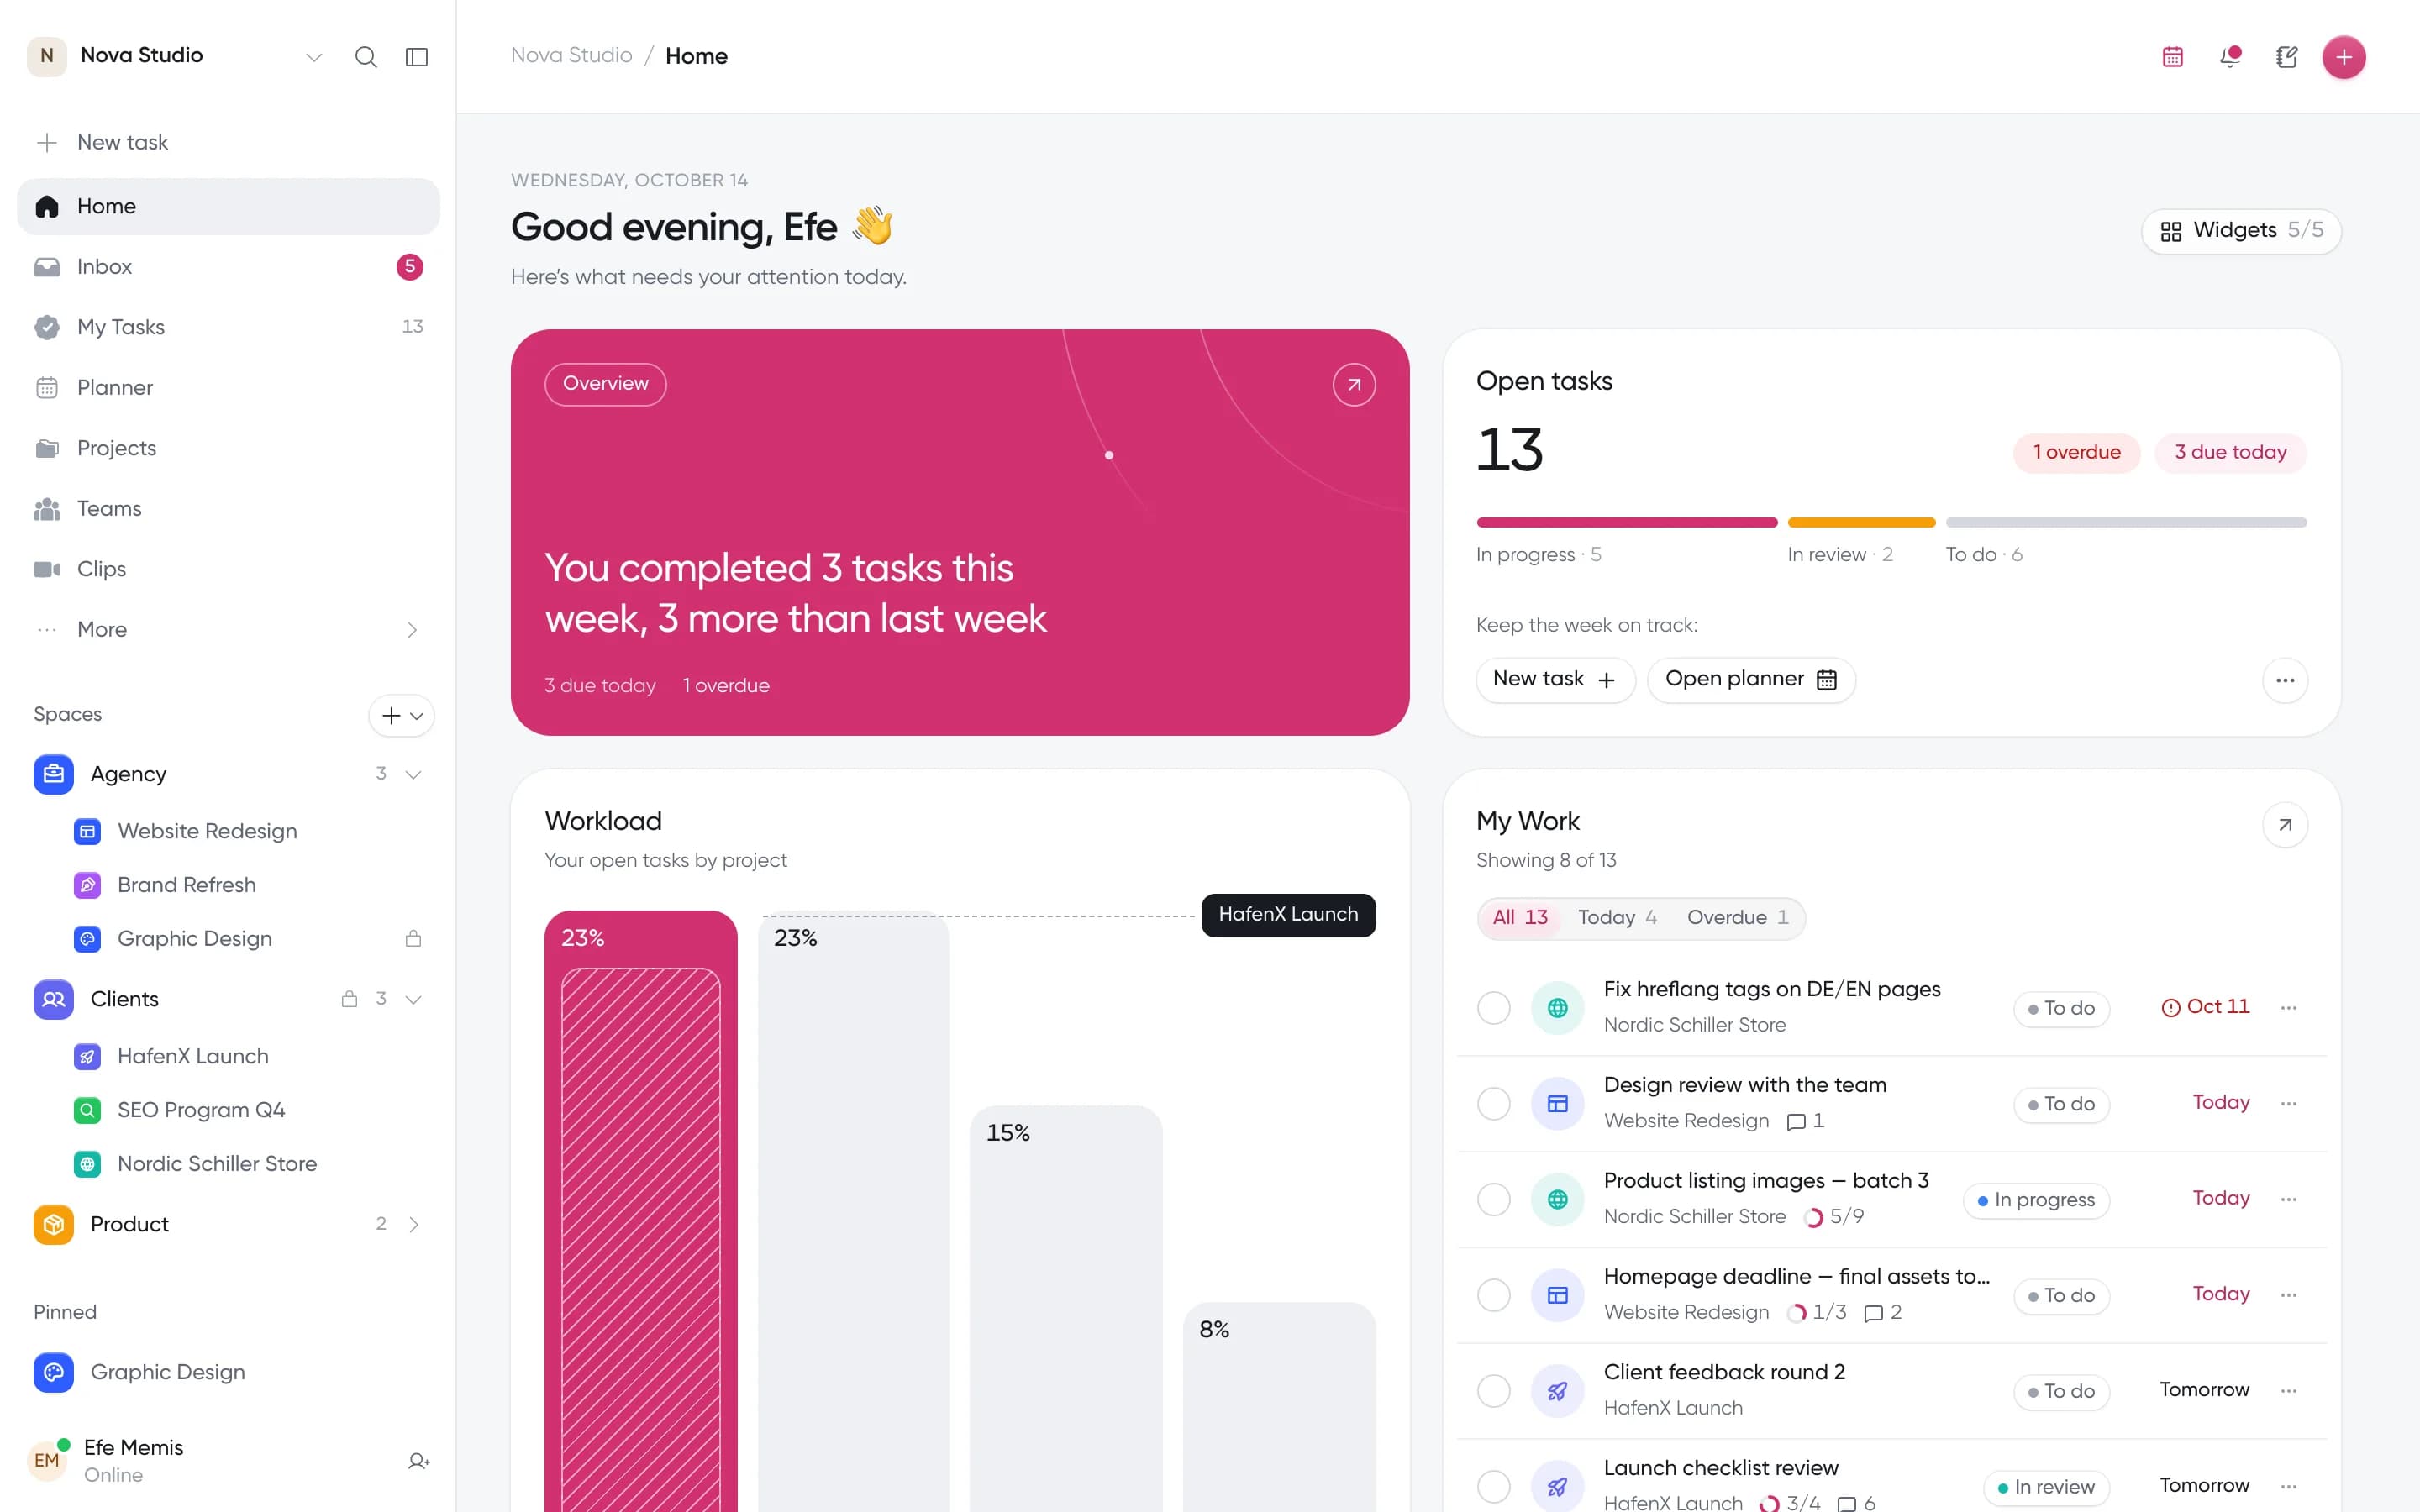Collapse the Agency space chevron
2420x1512 pixels.
pos(413,774)
